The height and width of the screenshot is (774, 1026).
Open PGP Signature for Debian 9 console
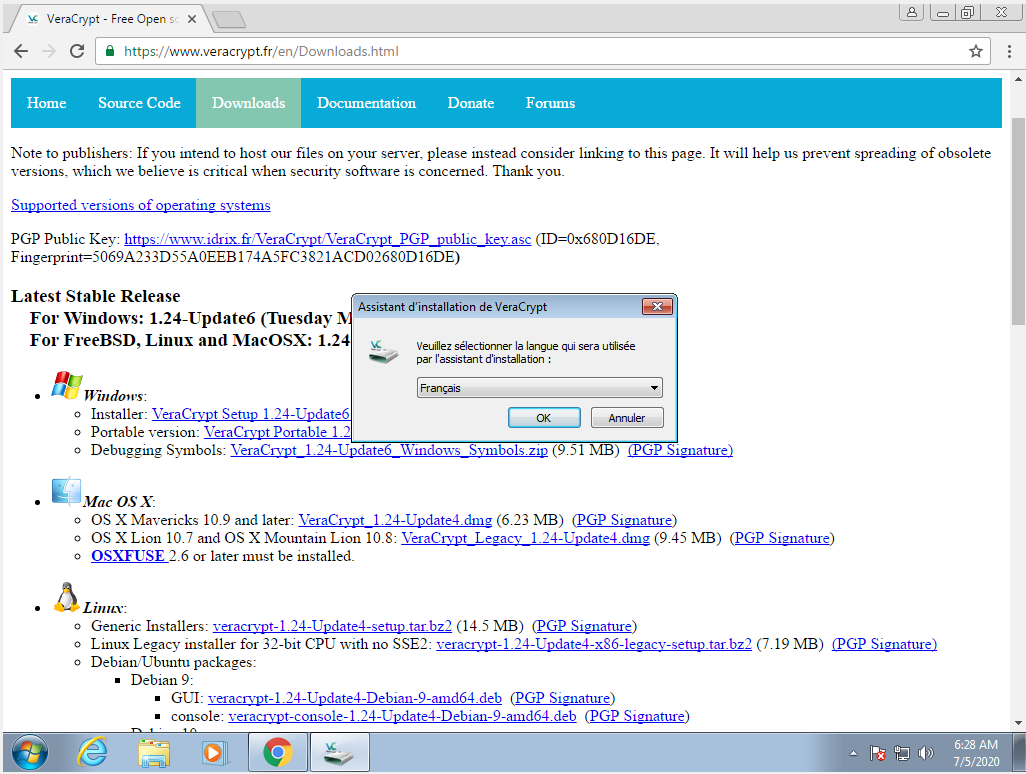pos(637,716)
